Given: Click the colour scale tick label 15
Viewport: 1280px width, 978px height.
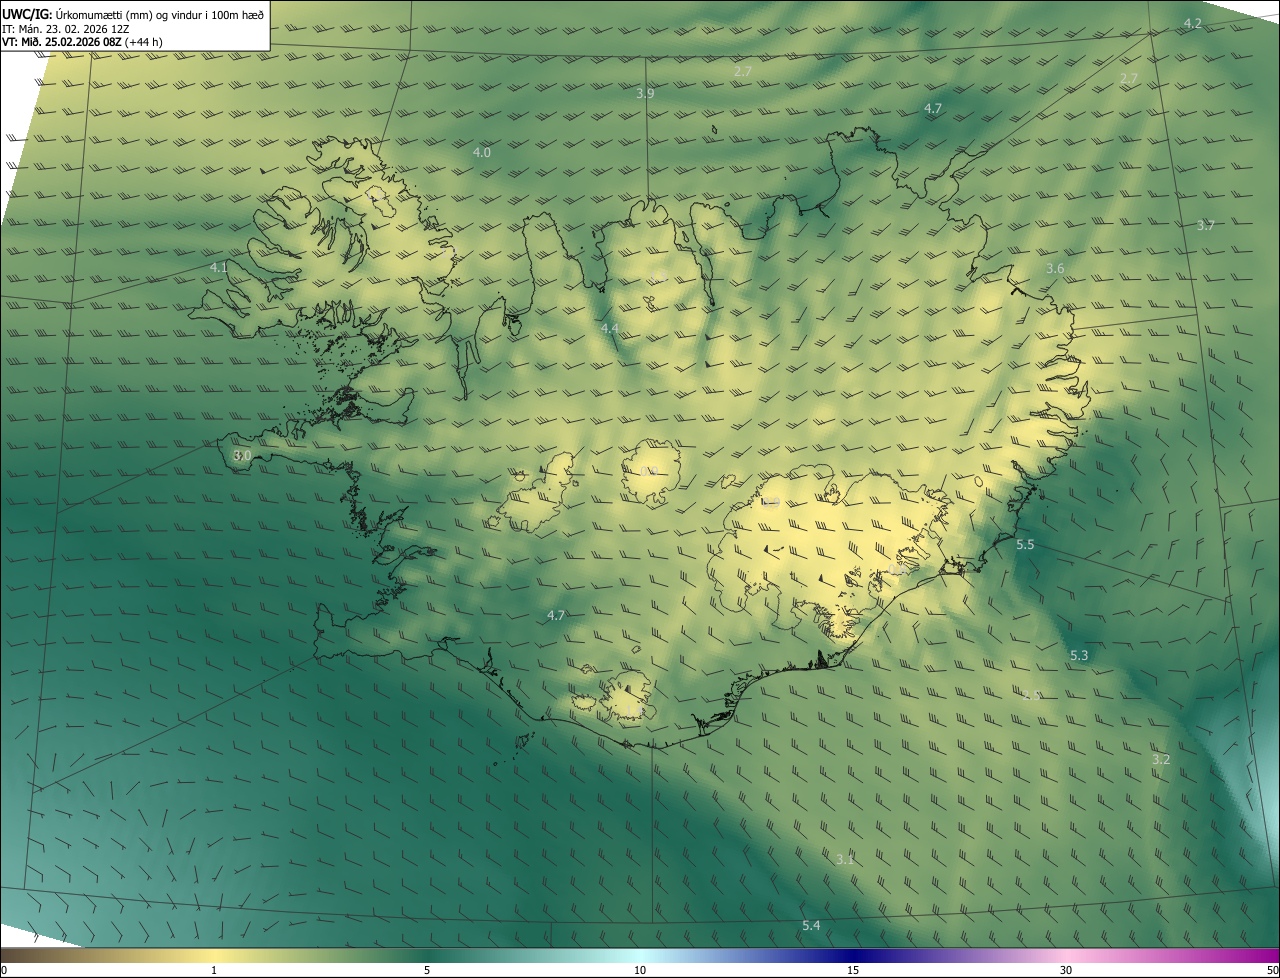Looking at the screenshot, I should pyautogui.click(x=853, y=970).
